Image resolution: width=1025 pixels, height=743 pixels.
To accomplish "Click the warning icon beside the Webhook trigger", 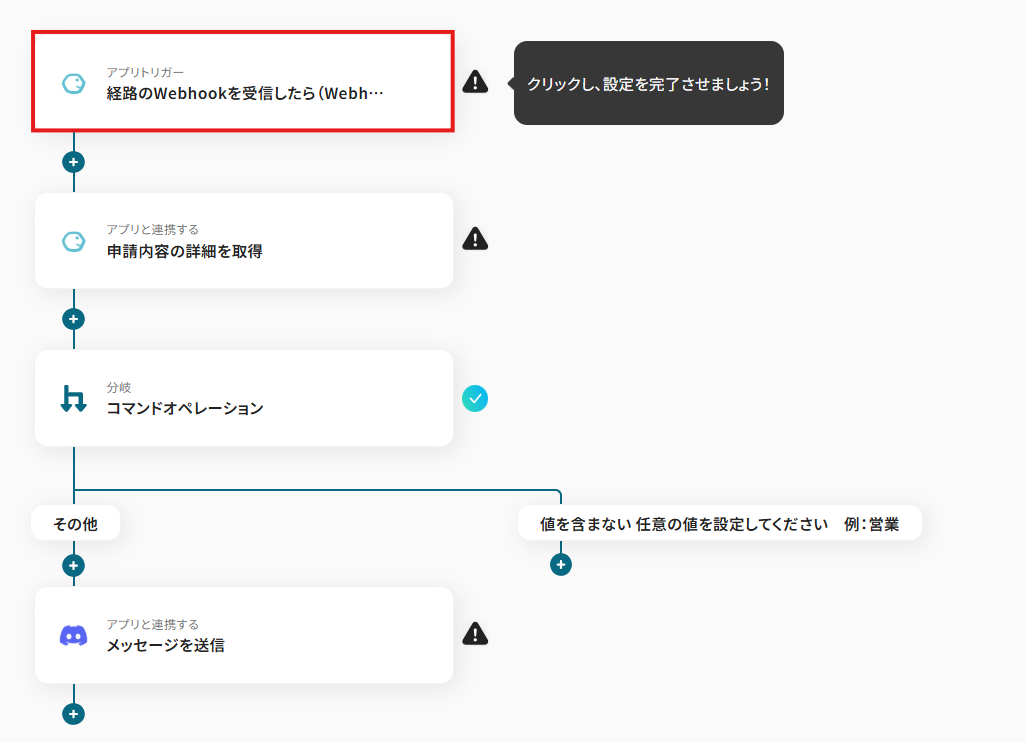I will pos(475,82).
